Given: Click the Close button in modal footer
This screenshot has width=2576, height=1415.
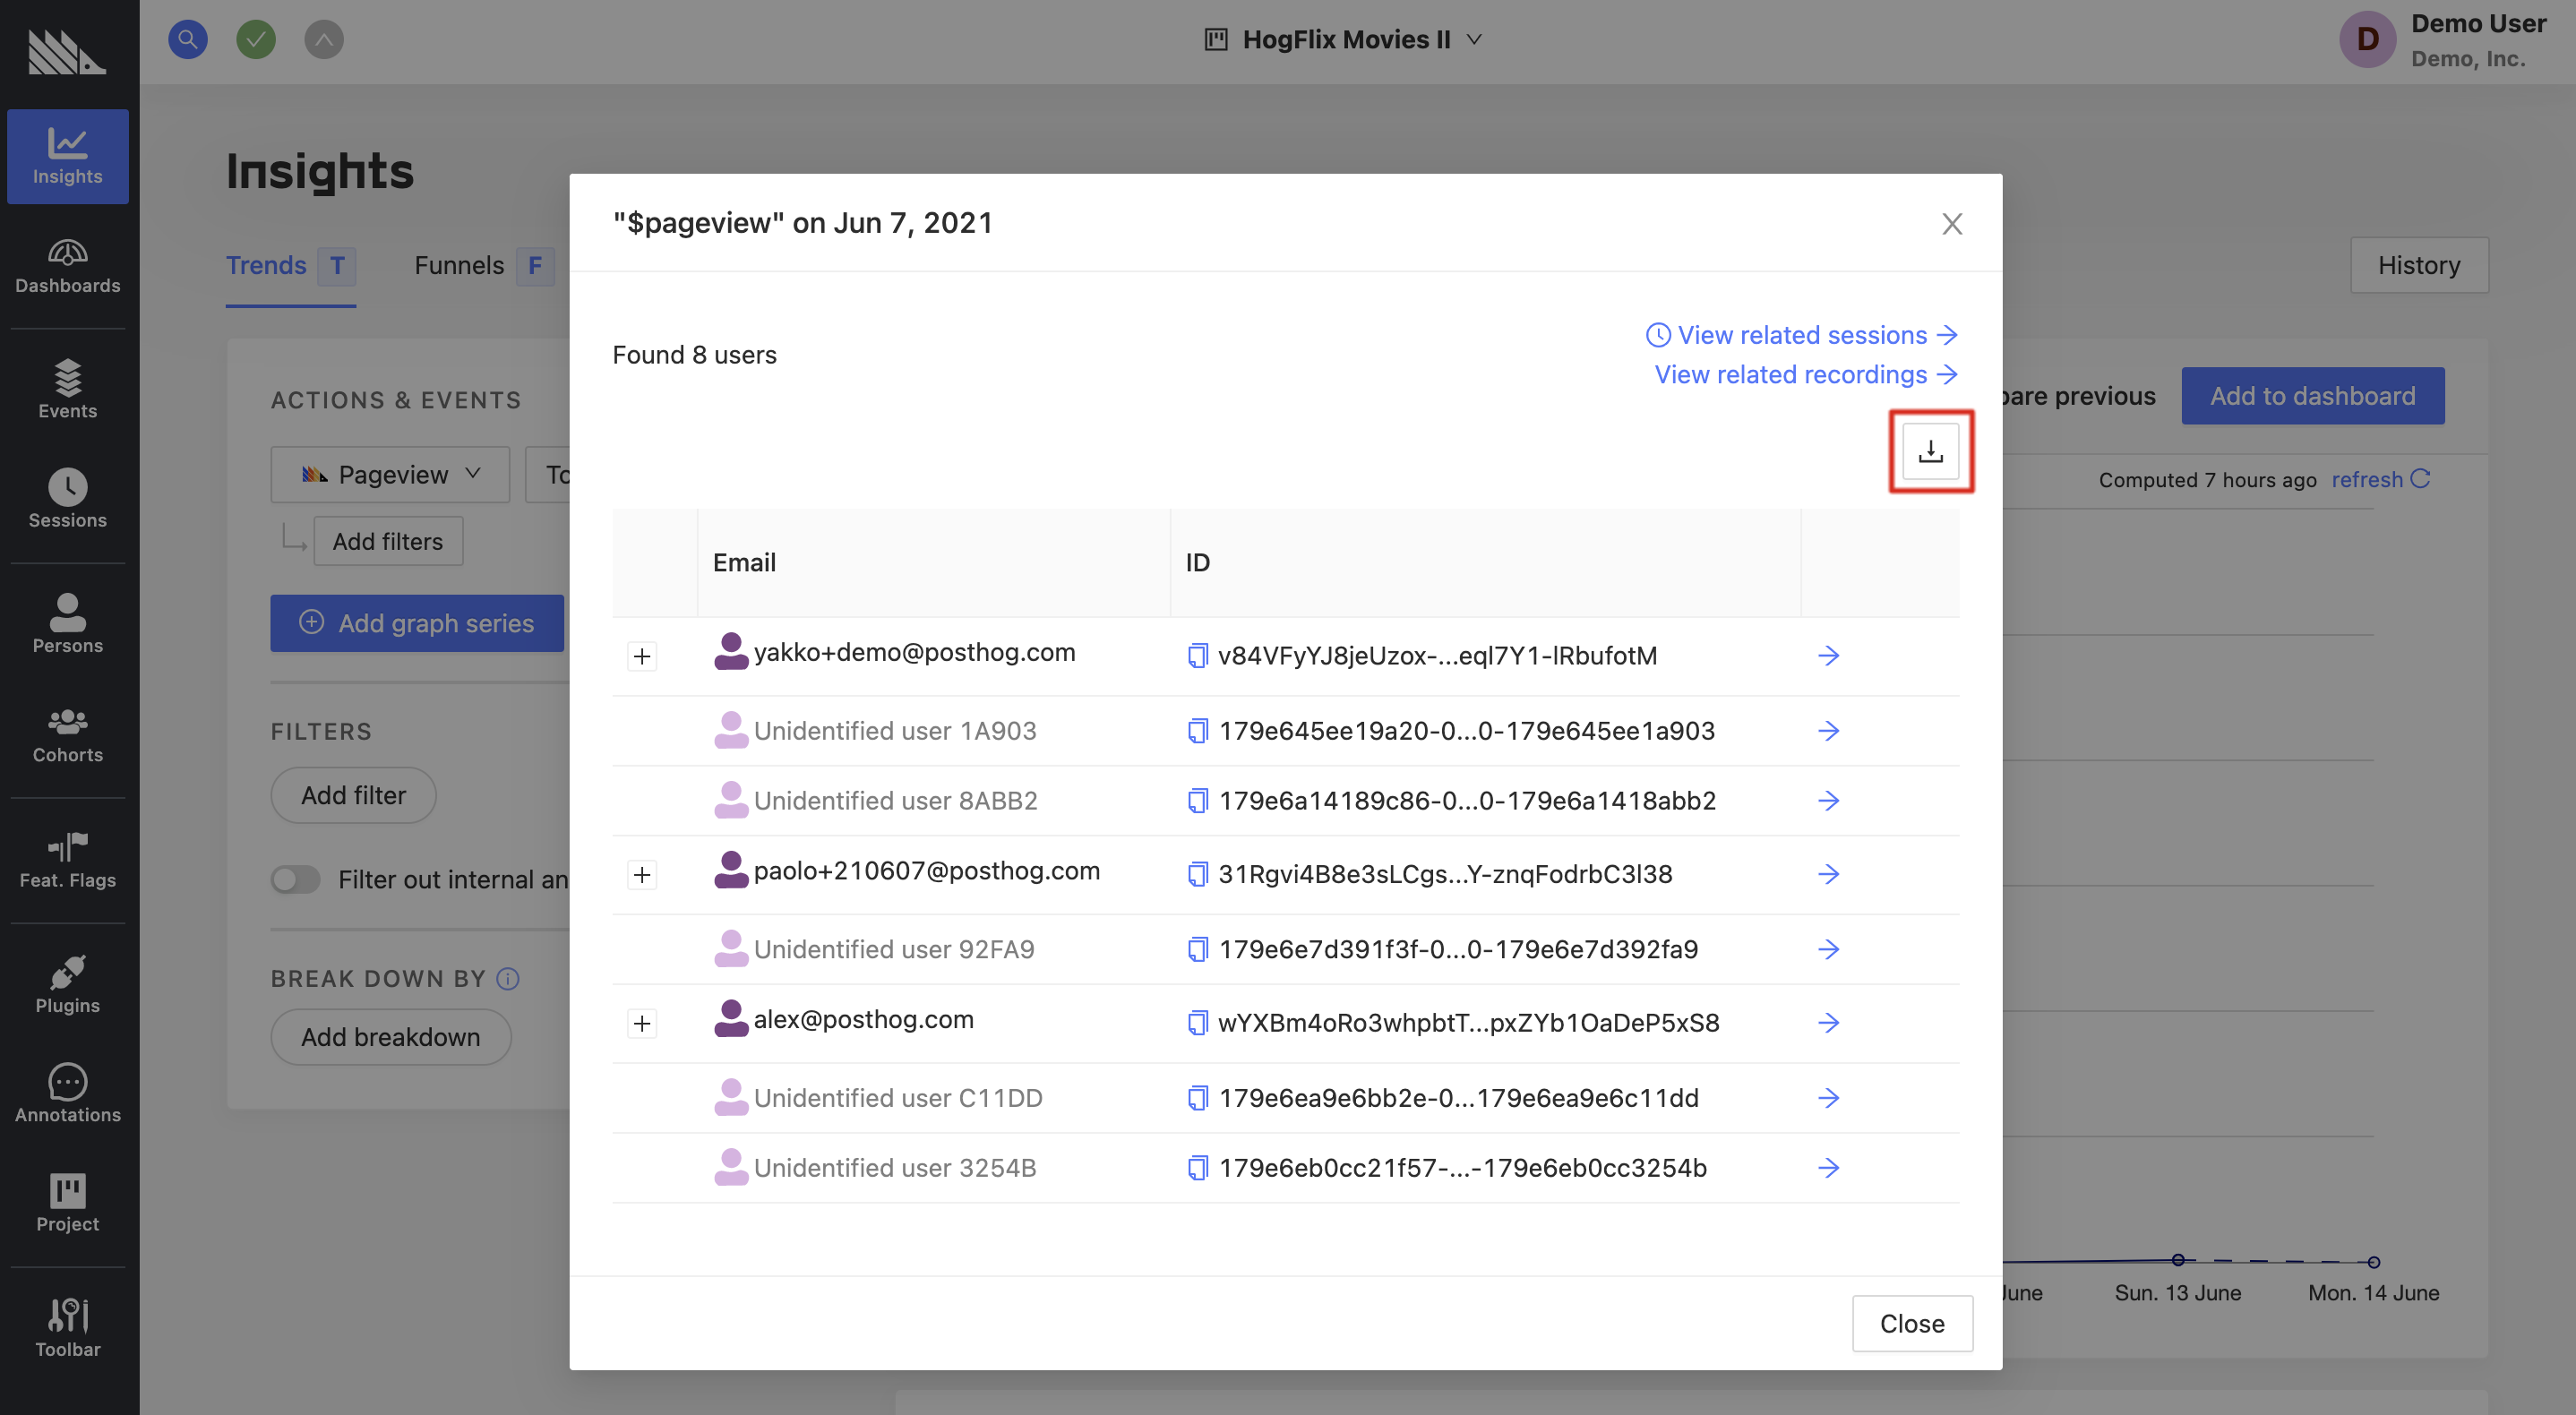Looking at the screenshot, I should click(1912, 1323).
